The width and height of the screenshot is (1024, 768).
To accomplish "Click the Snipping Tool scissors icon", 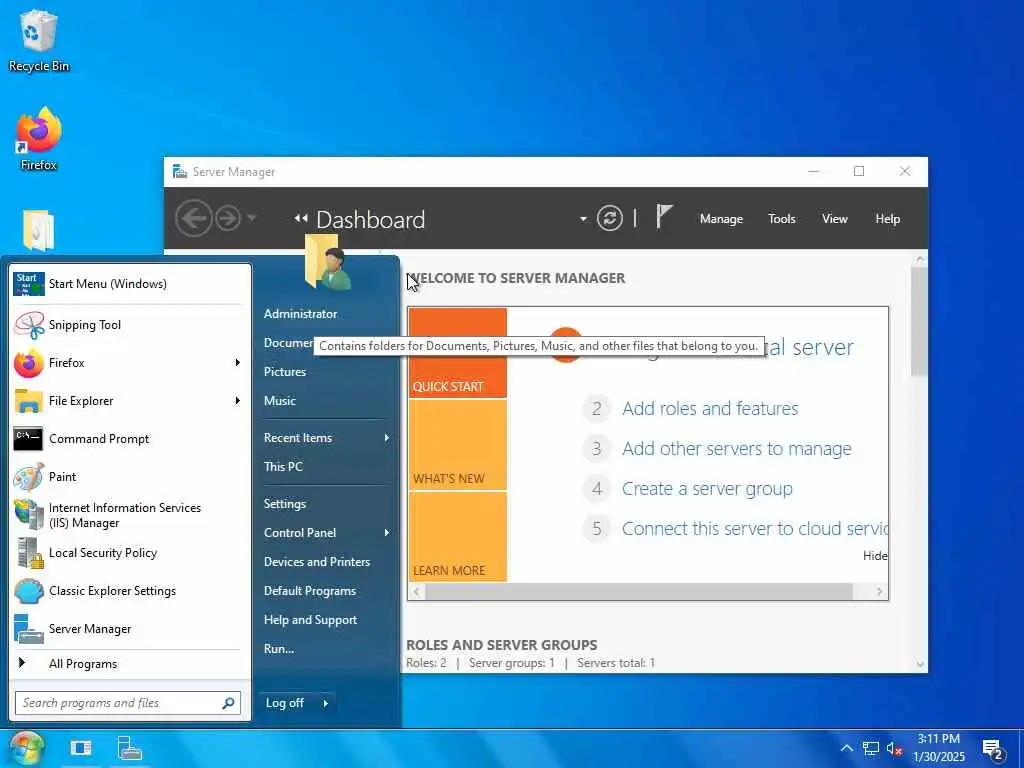I will pos(29,325).
